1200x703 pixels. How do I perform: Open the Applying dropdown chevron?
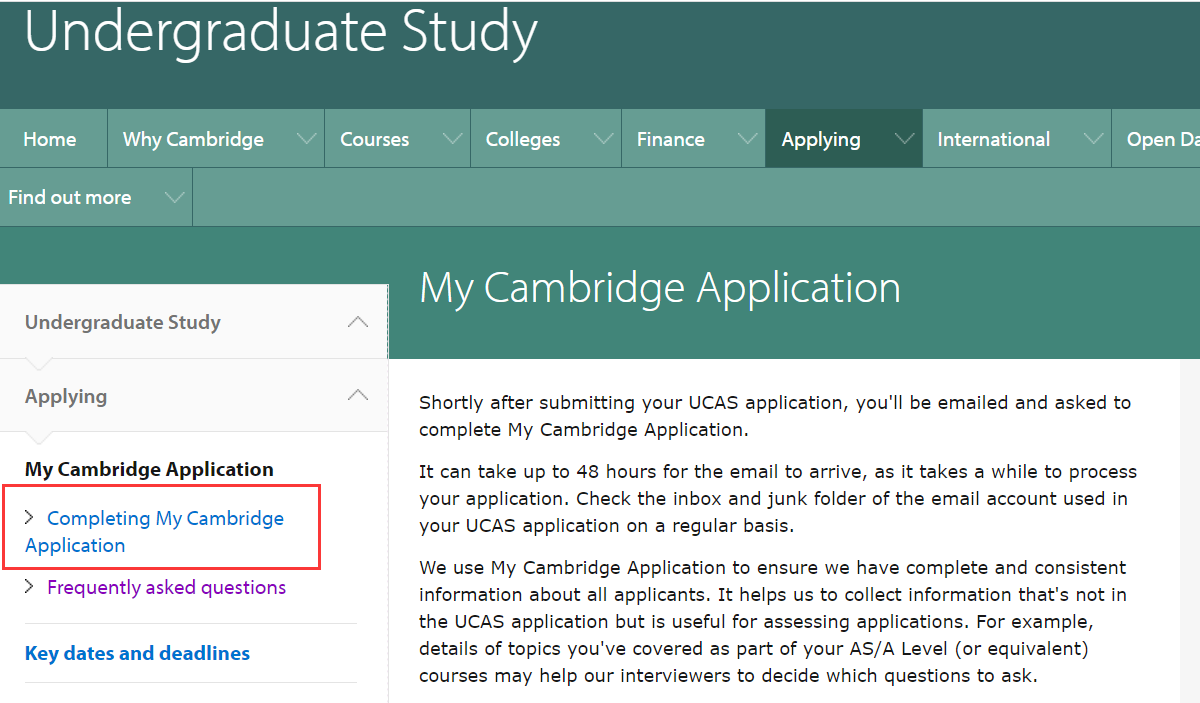tap(905, 139)
